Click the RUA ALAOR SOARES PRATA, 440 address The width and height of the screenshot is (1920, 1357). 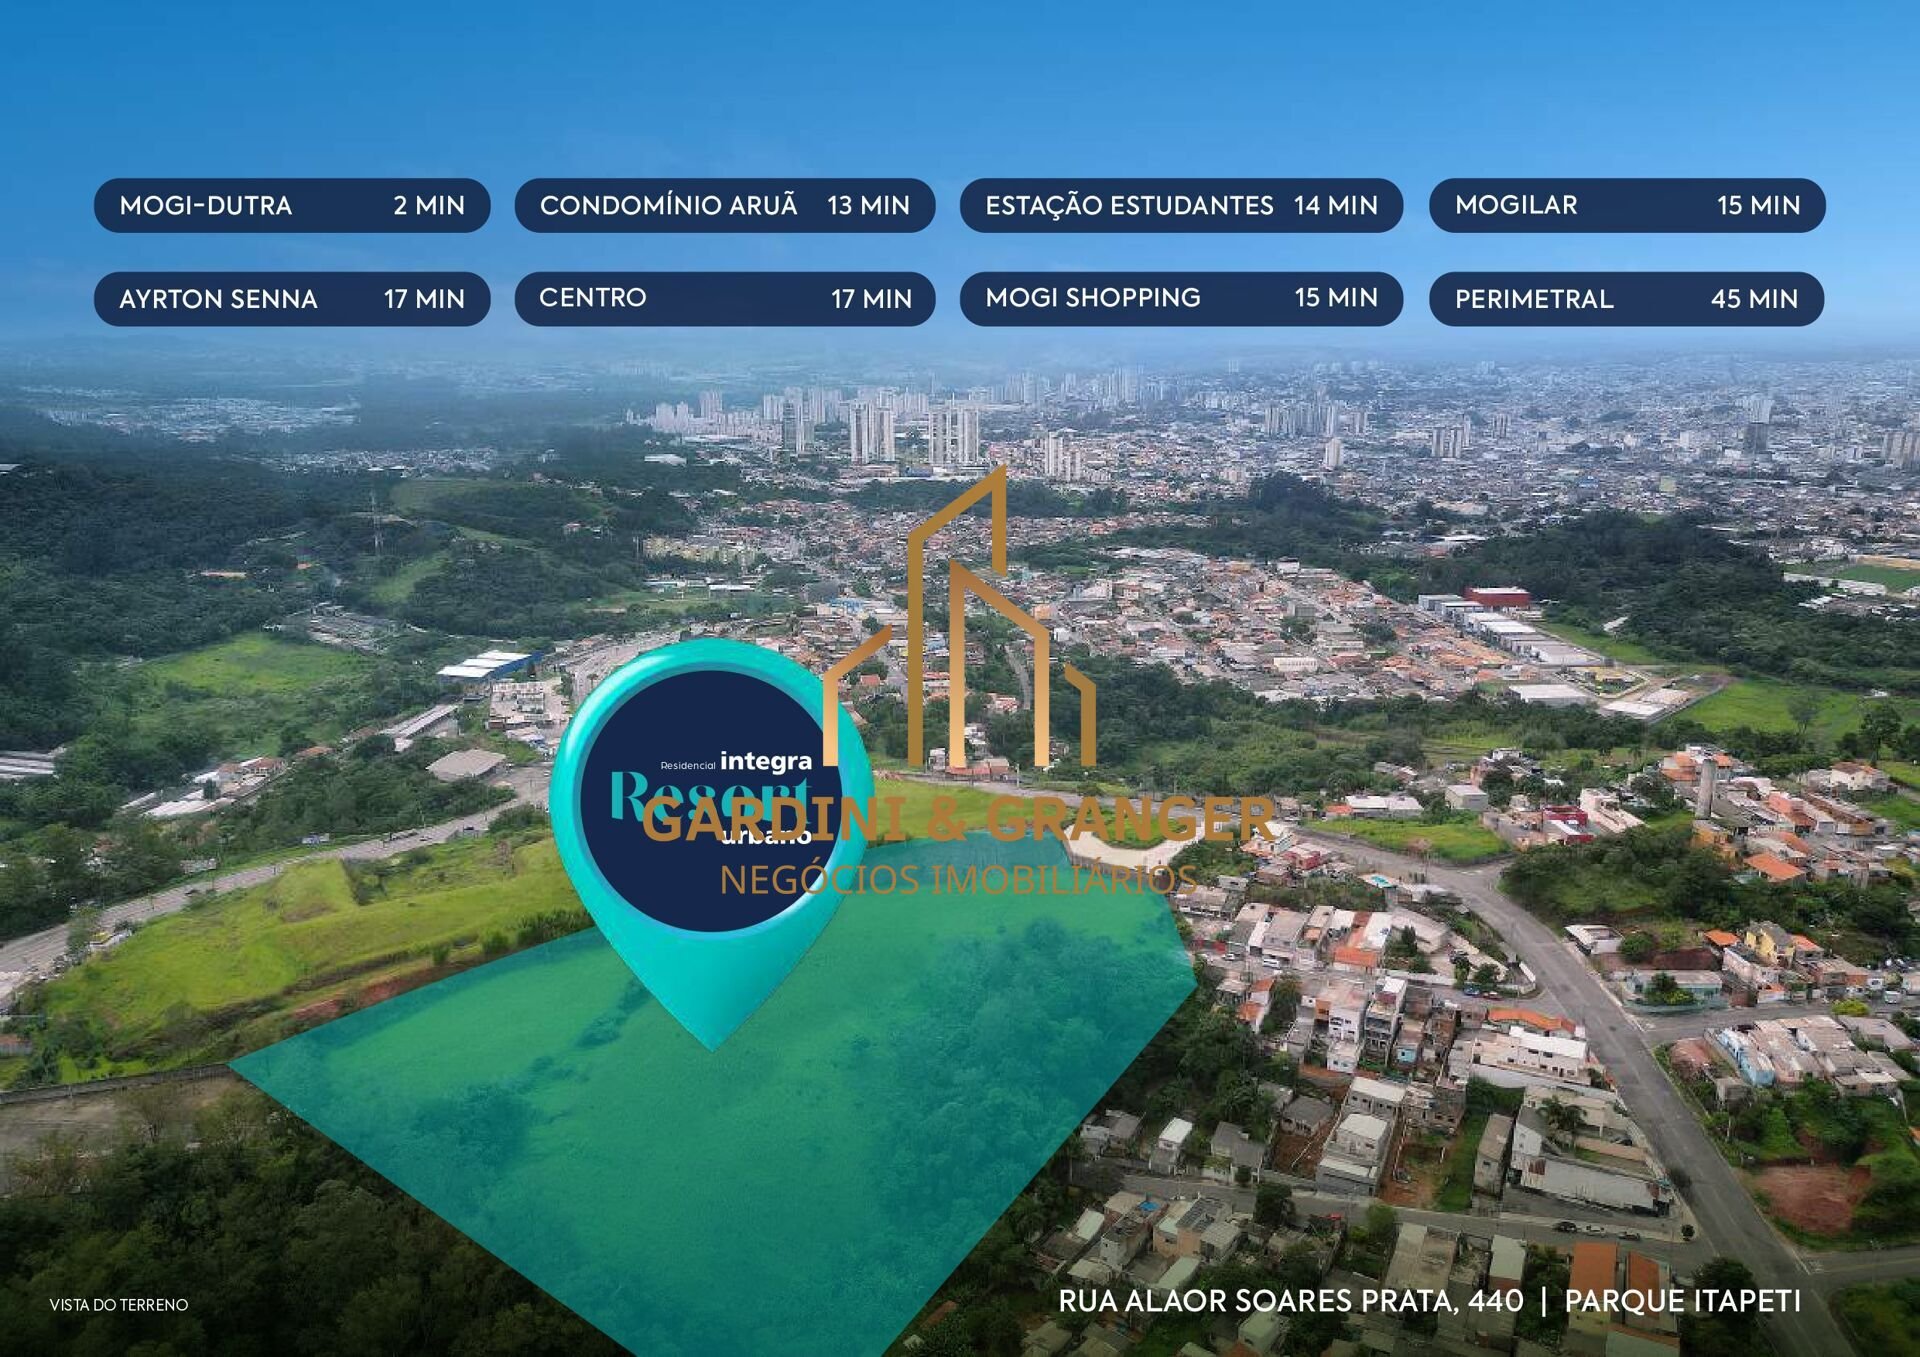(x=1290, y=1301)
